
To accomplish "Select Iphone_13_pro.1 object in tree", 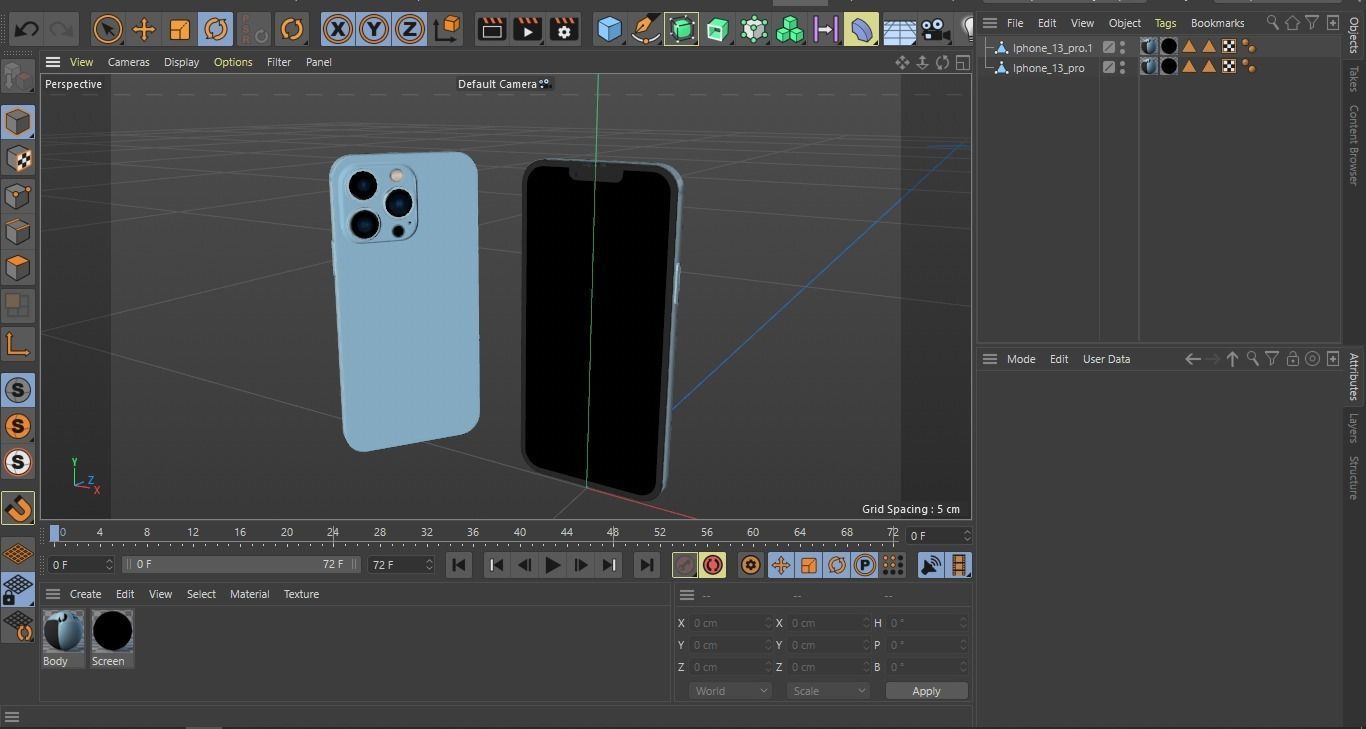I will click(x=1052, y=48).
